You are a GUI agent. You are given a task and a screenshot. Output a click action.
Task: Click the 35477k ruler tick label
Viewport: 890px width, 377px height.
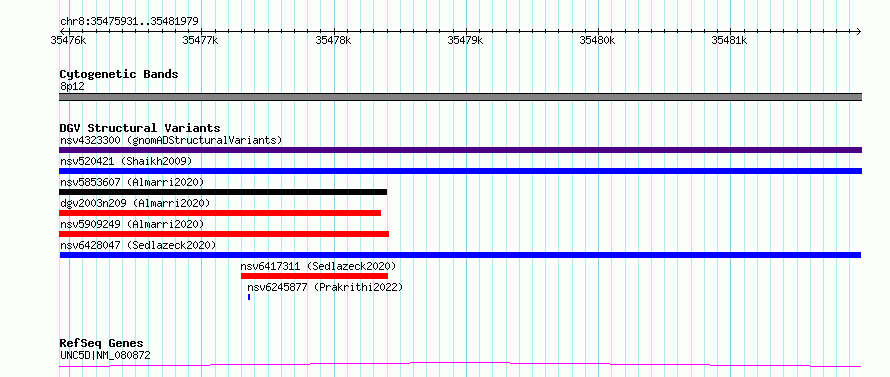tap(200, 40)
